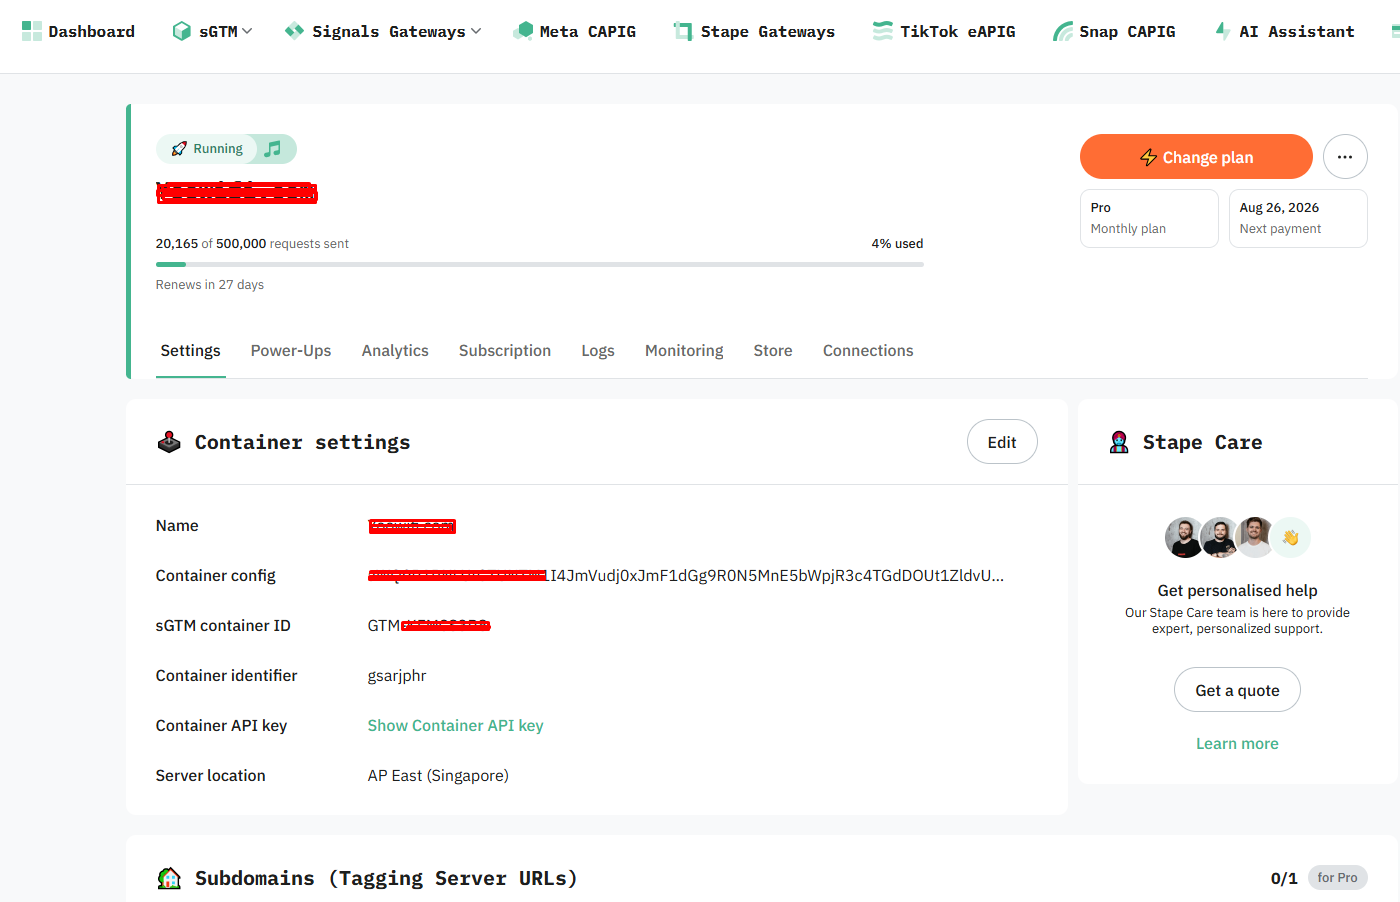1400x902 pixels.
Task: Open the Monitoring tab
Action: coord(684,351)
